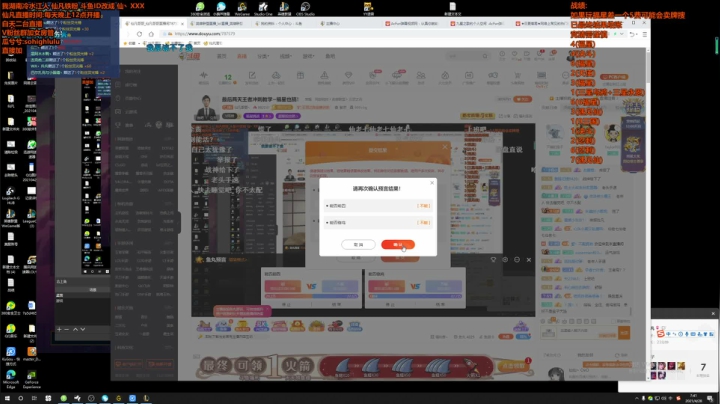Open the 首页 tab in Douyu navigation
The width and height of the screenshot is (720, 404).
tap(221, 56)
